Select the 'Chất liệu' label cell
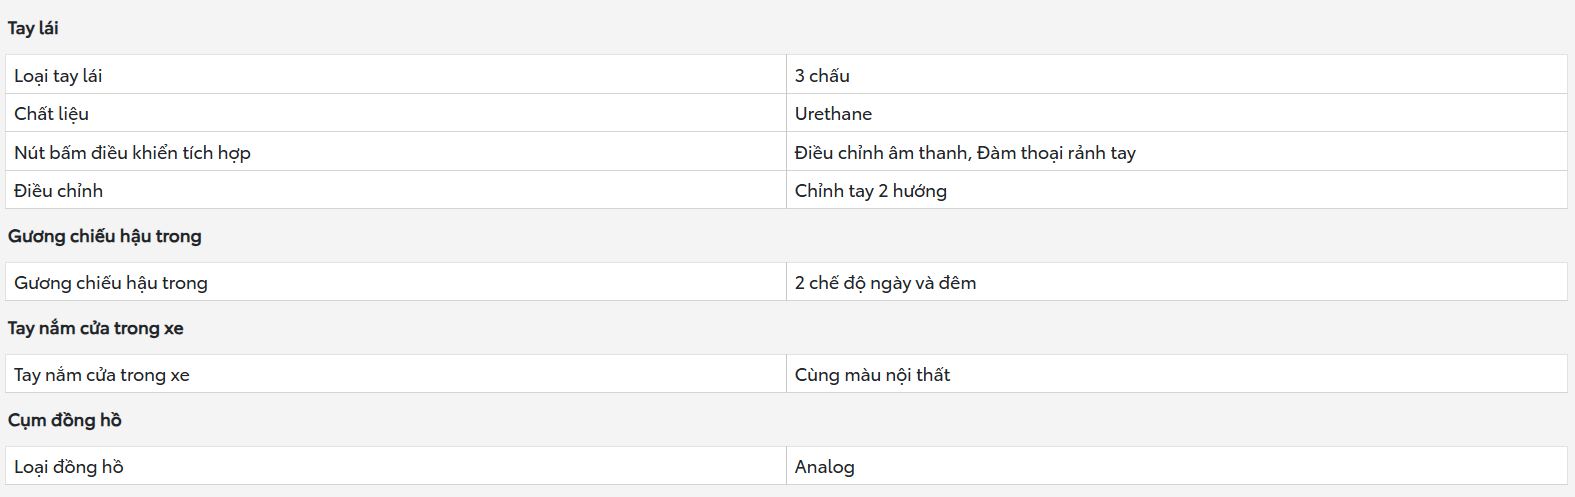This screenshot has width=1575, height=497. 396,113
